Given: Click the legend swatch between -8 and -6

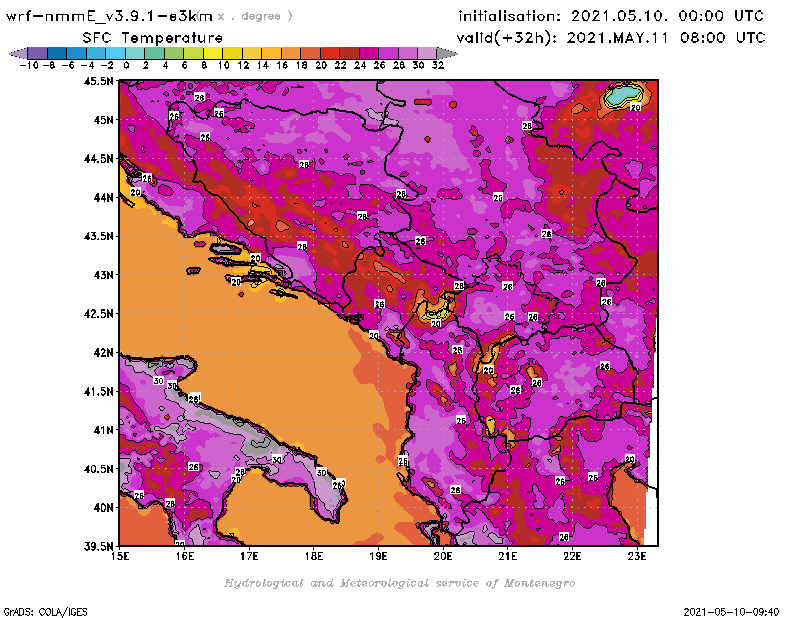Looking at the screenshot, I should point(57,53).
